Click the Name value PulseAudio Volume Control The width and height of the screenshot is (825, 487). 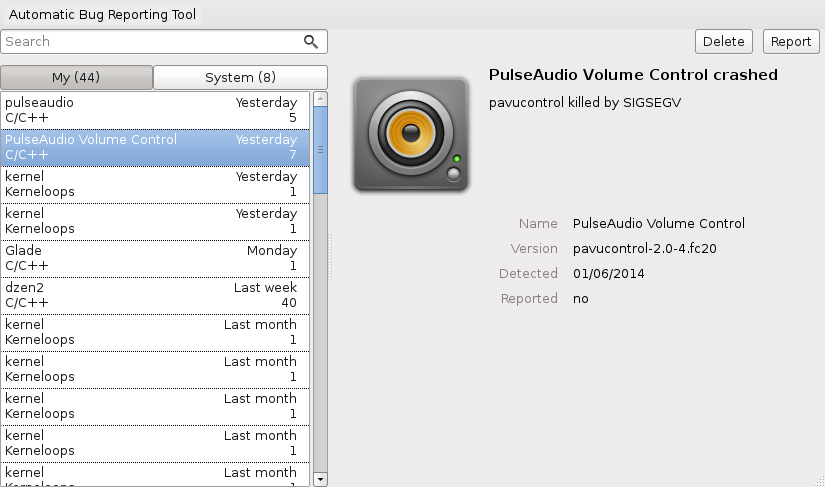(x=658, y=224)
